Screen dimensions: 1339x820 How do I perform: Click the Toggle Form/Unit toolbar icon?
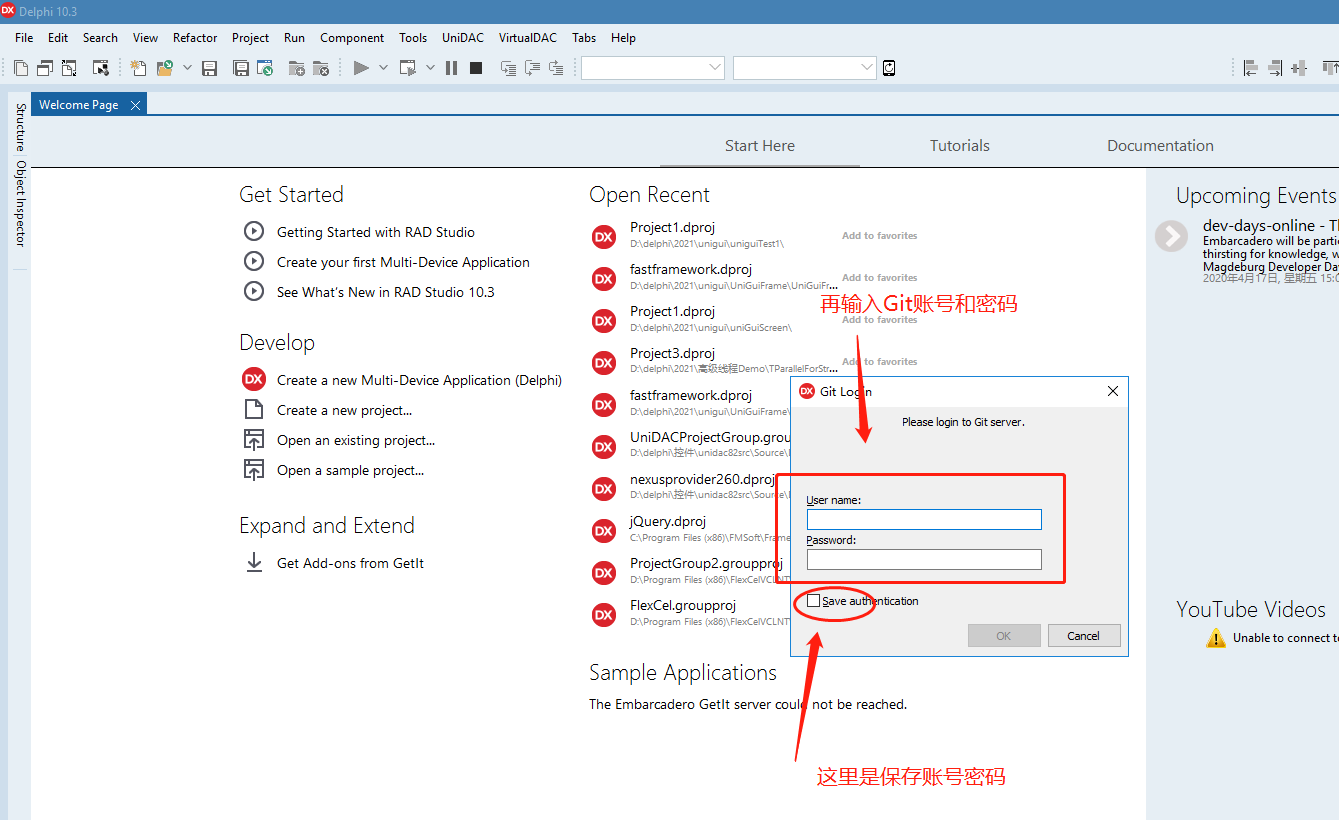click(69, 68)
